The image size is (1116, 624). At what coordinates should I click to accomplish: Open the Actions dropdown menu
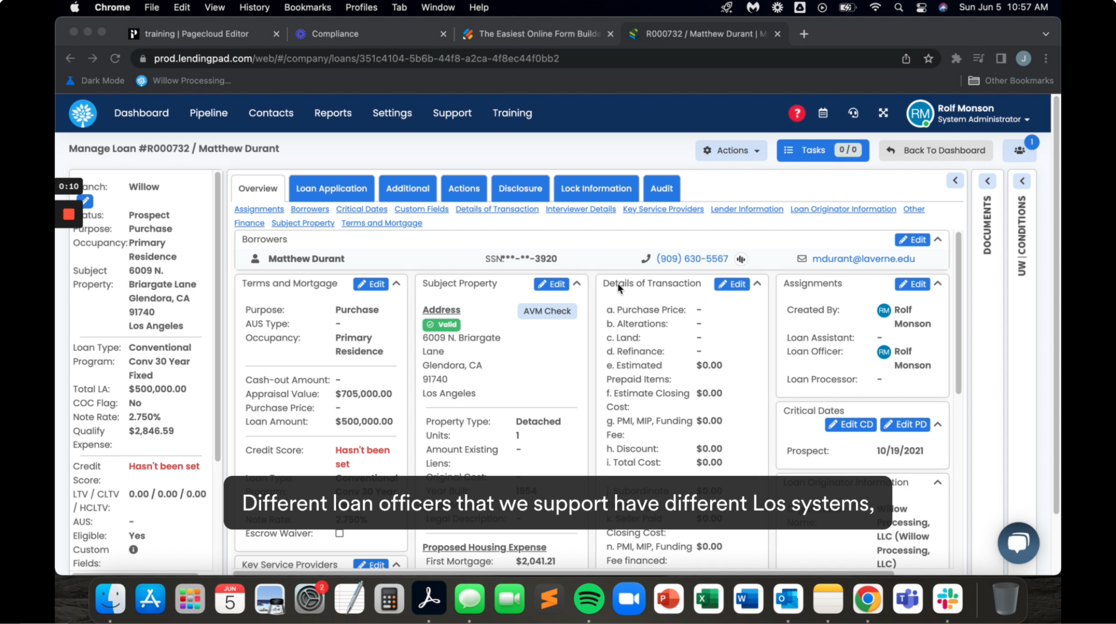coord(731,150)
